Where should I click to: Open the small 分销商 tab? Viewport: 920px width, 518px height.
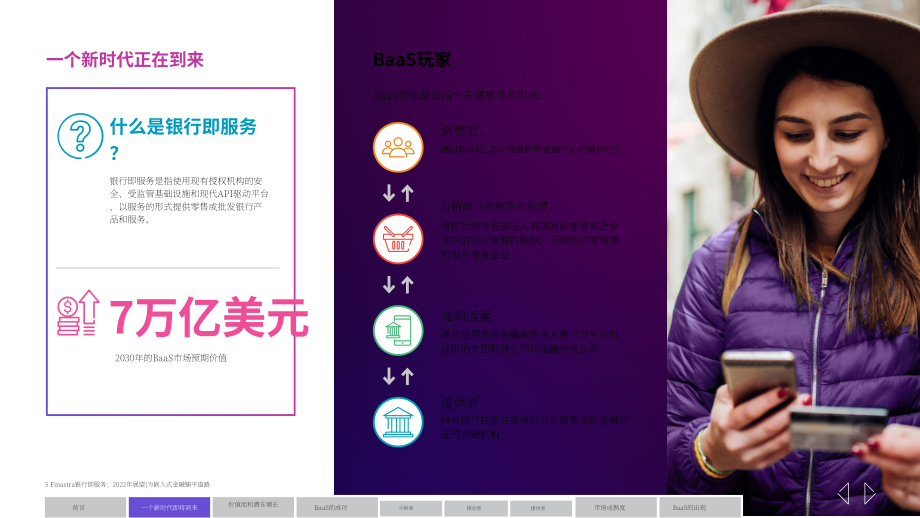(411, 508)
